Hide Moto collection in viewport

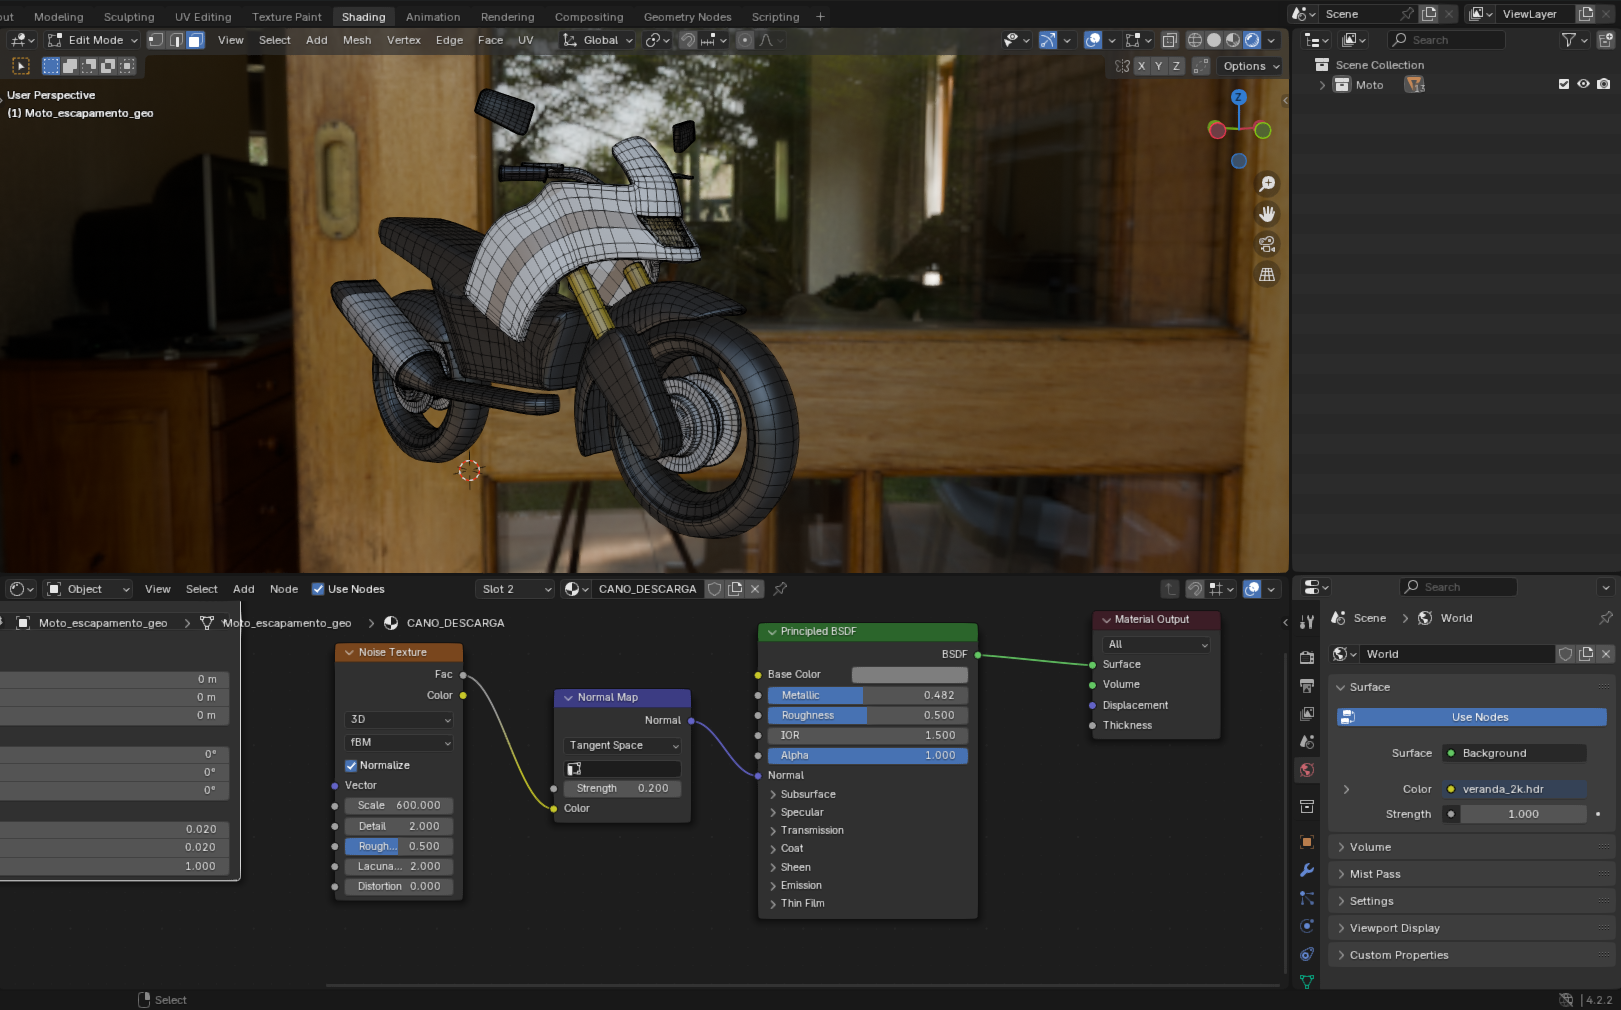[1583, 85]
